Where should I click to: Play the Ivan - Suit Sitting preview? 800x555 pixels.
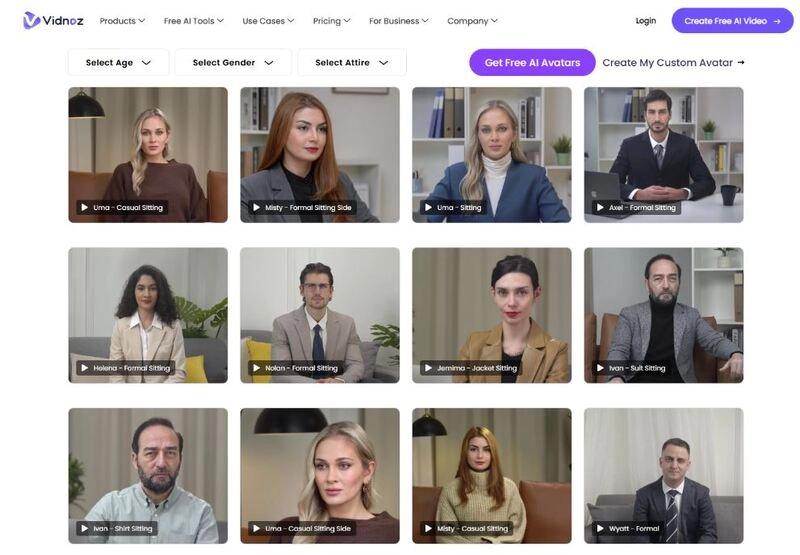[601, 368]
